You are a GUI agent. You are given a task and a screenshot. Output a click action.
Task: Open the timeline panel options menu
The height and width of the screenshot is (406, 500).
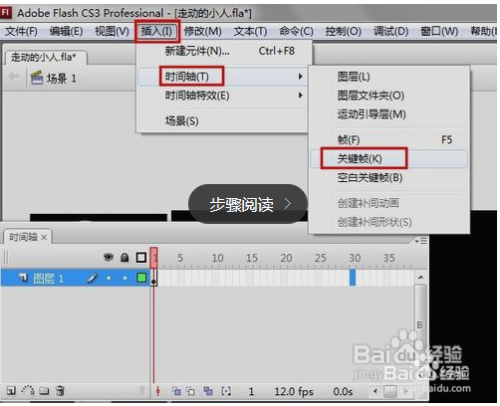click(x=421, y=241)
